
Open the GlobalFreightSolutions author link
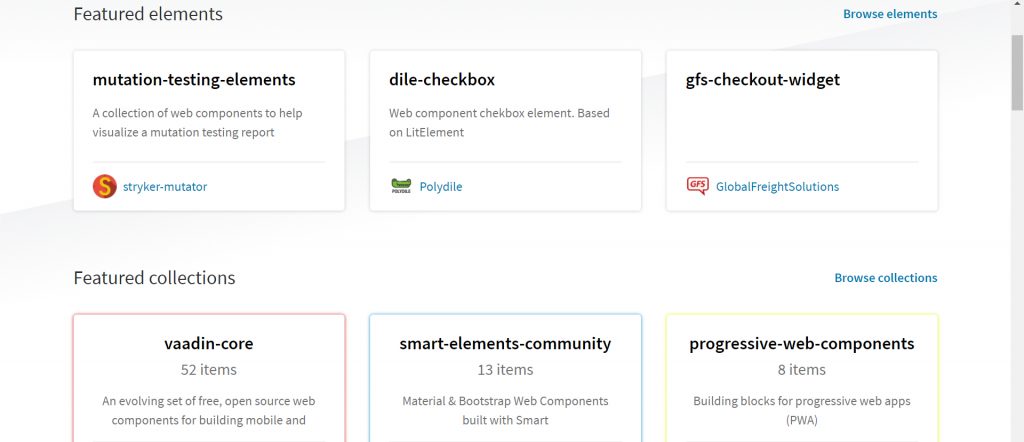[x=777, y=187]
